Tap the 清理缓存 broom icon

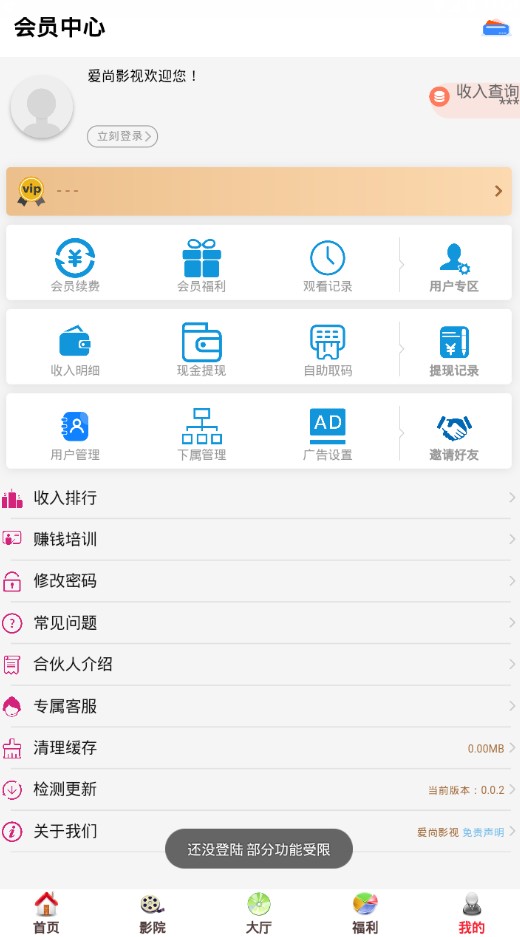coord(12,748)
